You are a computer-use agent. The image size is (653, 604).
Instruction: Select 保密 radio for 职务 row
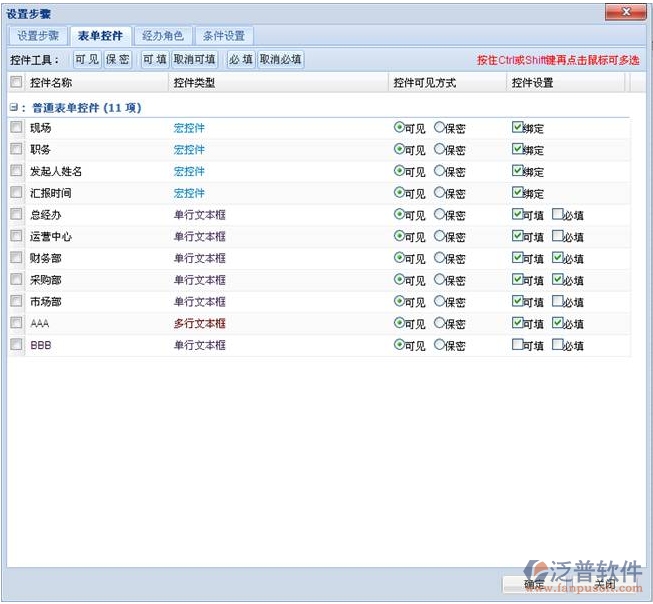[x=439, y=149]
